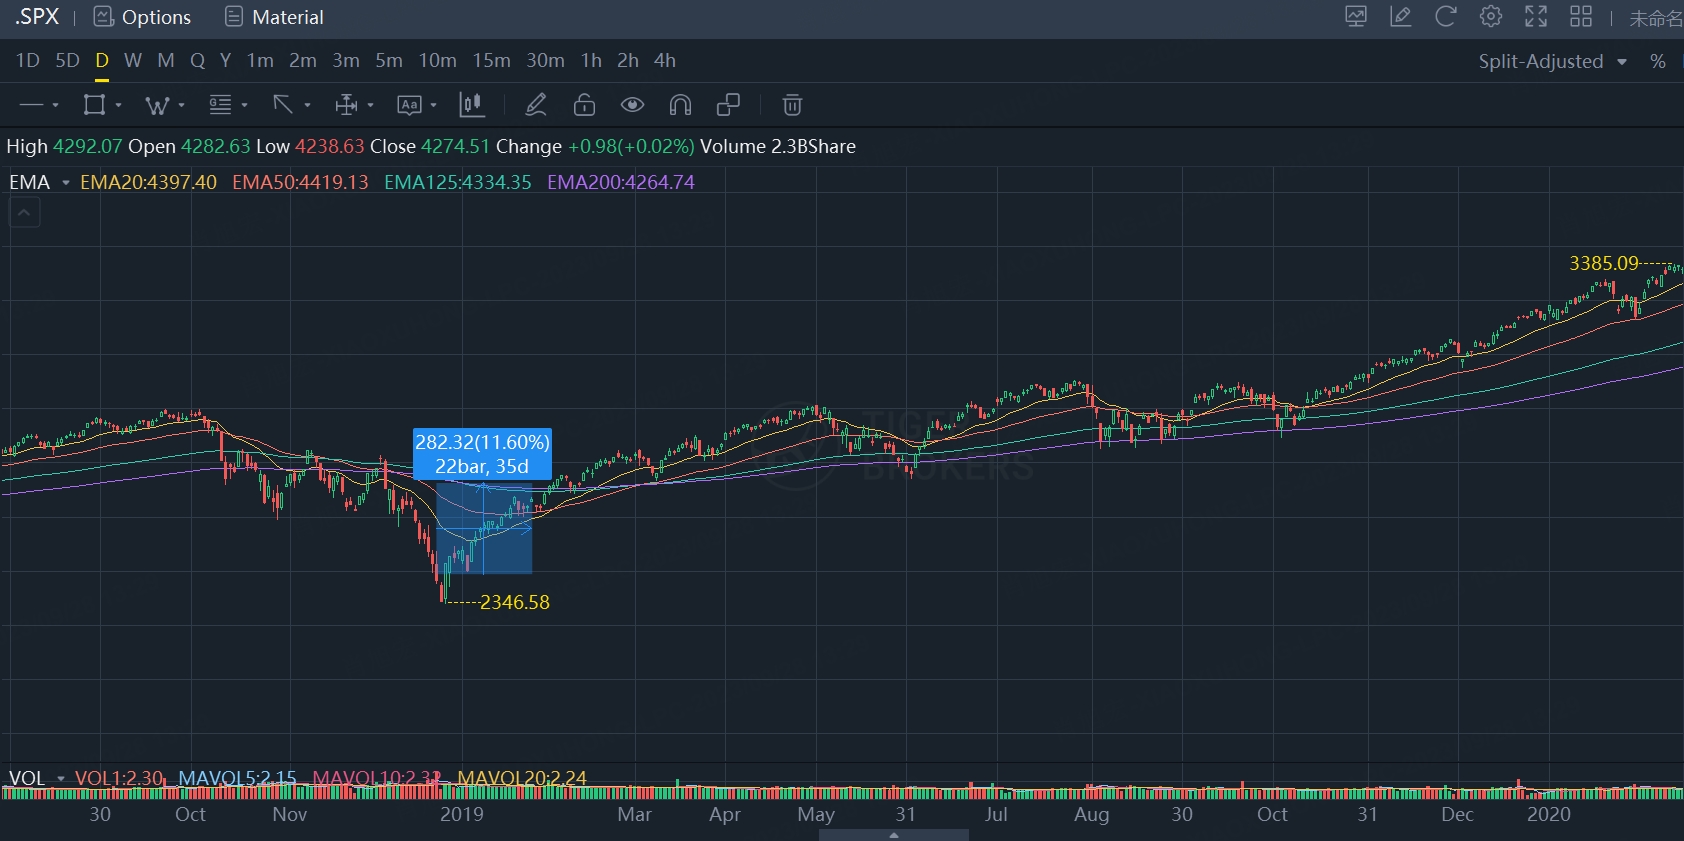
Task: Open the Material label
Action: tap(288, 17)
